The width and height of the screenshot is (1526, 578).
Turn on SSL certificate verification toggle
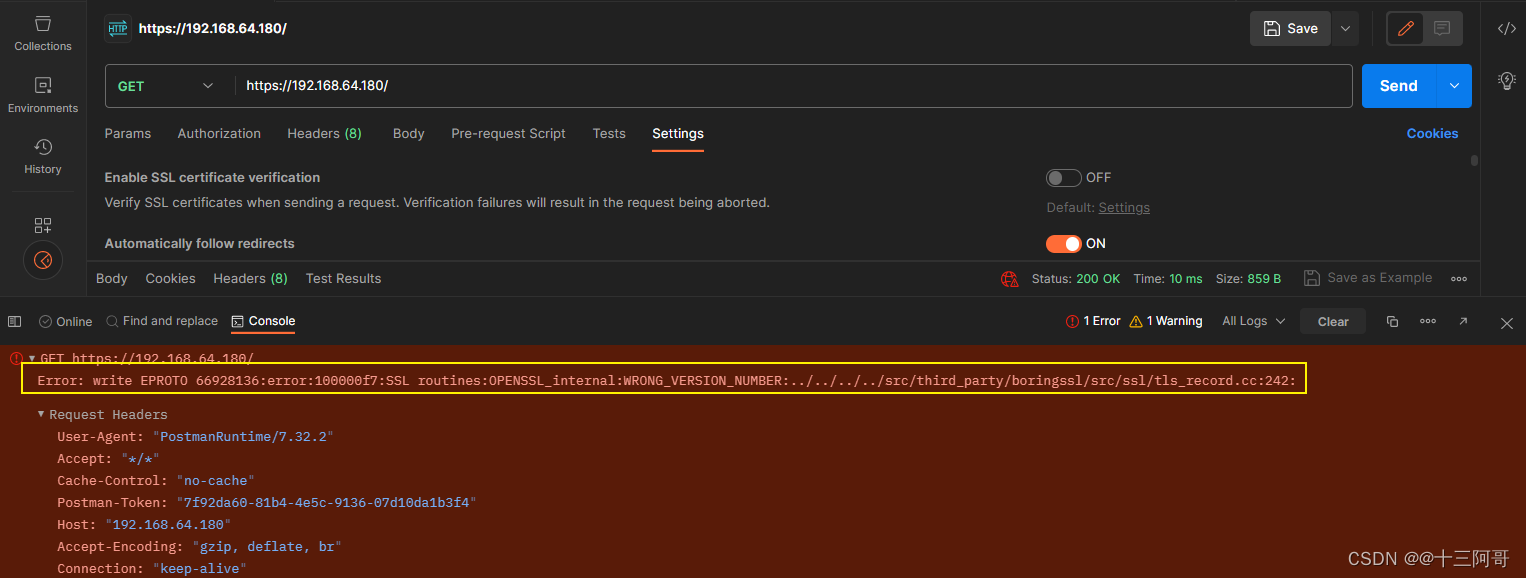1063,178
